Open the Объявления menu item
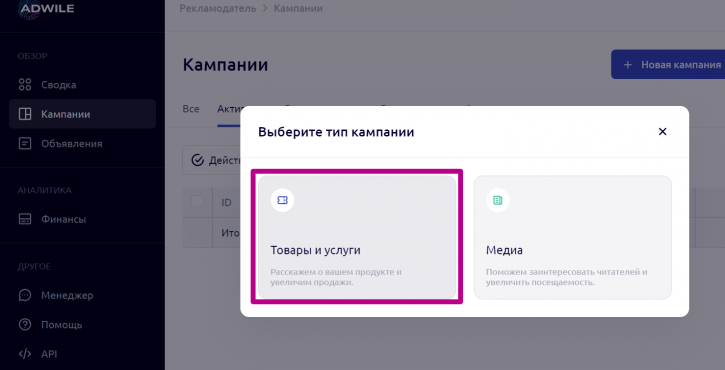Image resolution: width=725 pixels, height=370 pixels. (82, 143)
